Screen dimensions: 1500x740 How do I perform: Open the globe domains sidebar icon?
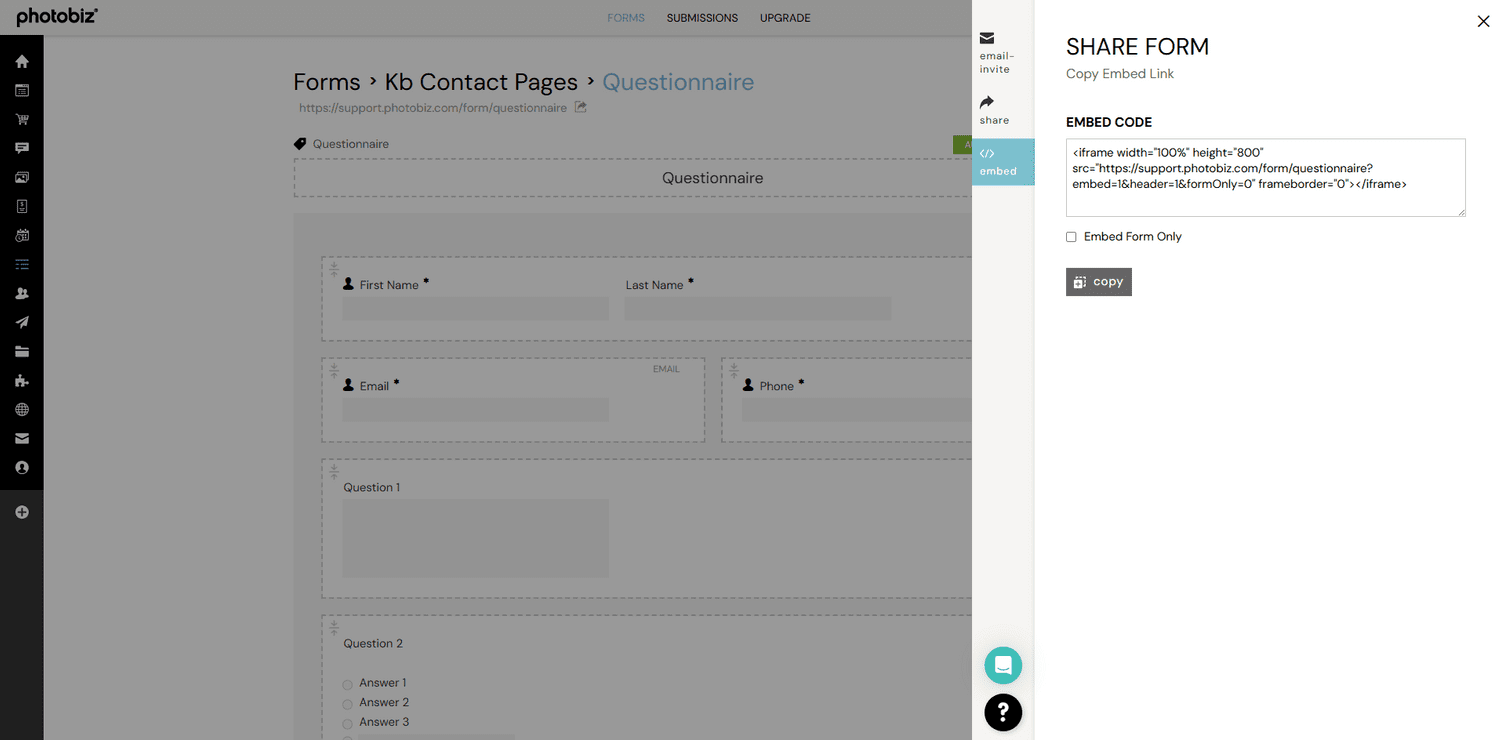22,409
